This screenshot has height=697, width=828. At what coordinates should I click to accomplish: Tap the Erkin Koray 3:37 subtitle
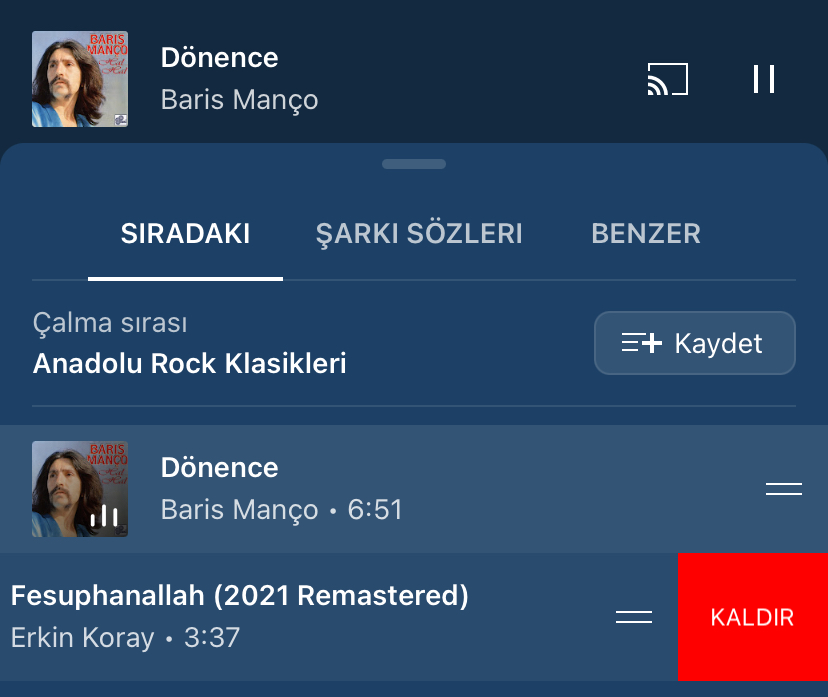point(126,637)
